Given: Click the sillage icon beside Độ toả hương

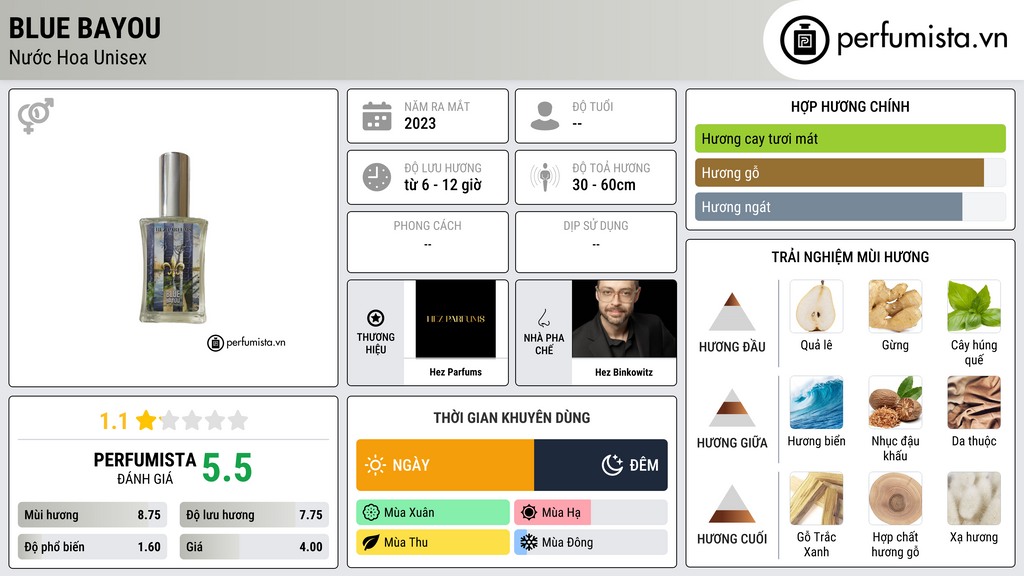Looking at the screenshot, I should (545, 177).
